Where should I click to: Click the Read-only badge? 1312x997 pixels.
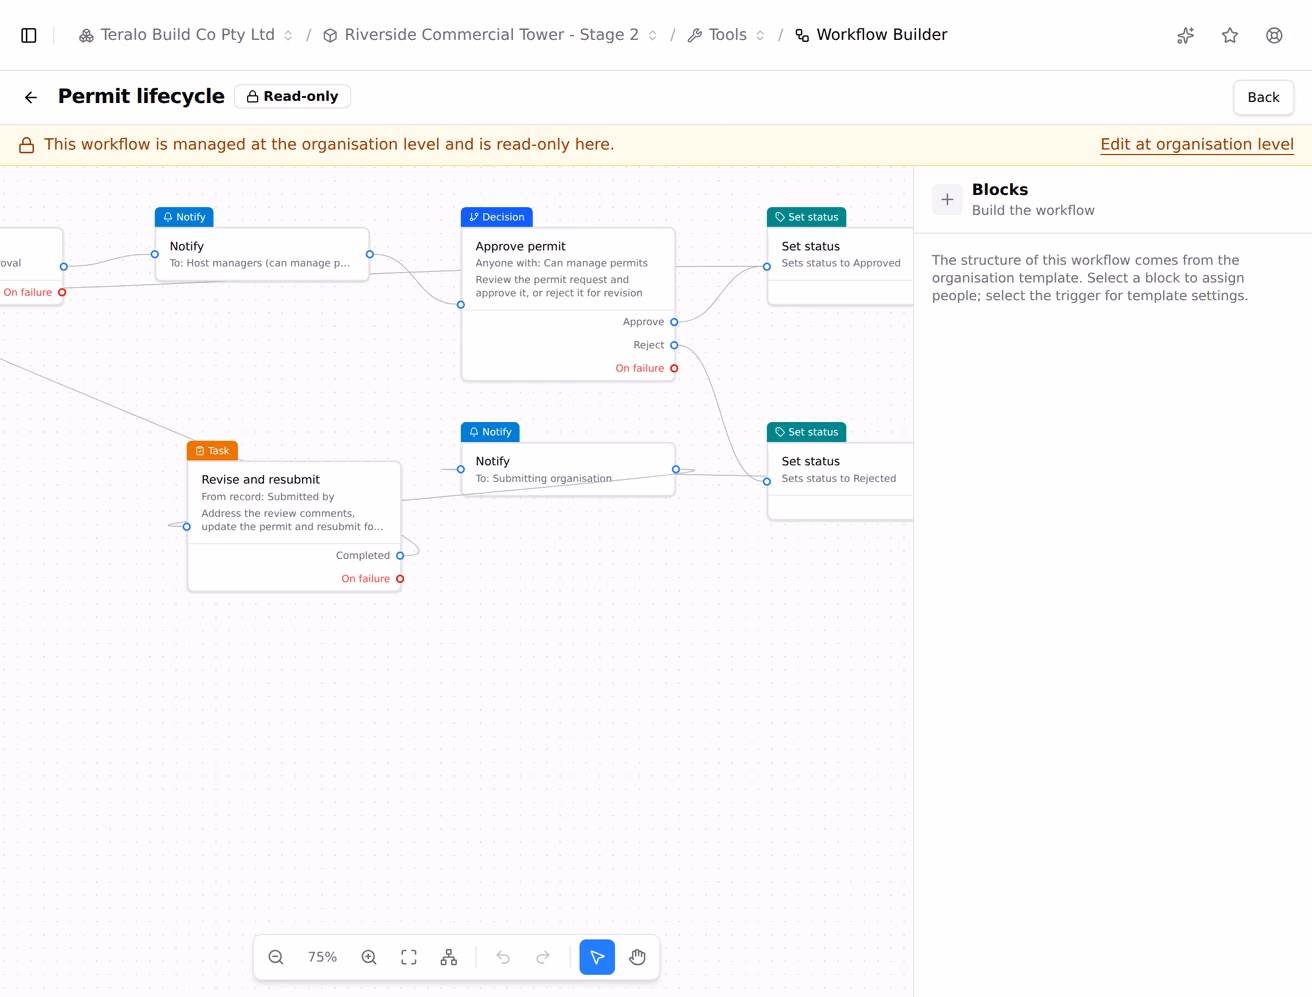pos(292,96)
